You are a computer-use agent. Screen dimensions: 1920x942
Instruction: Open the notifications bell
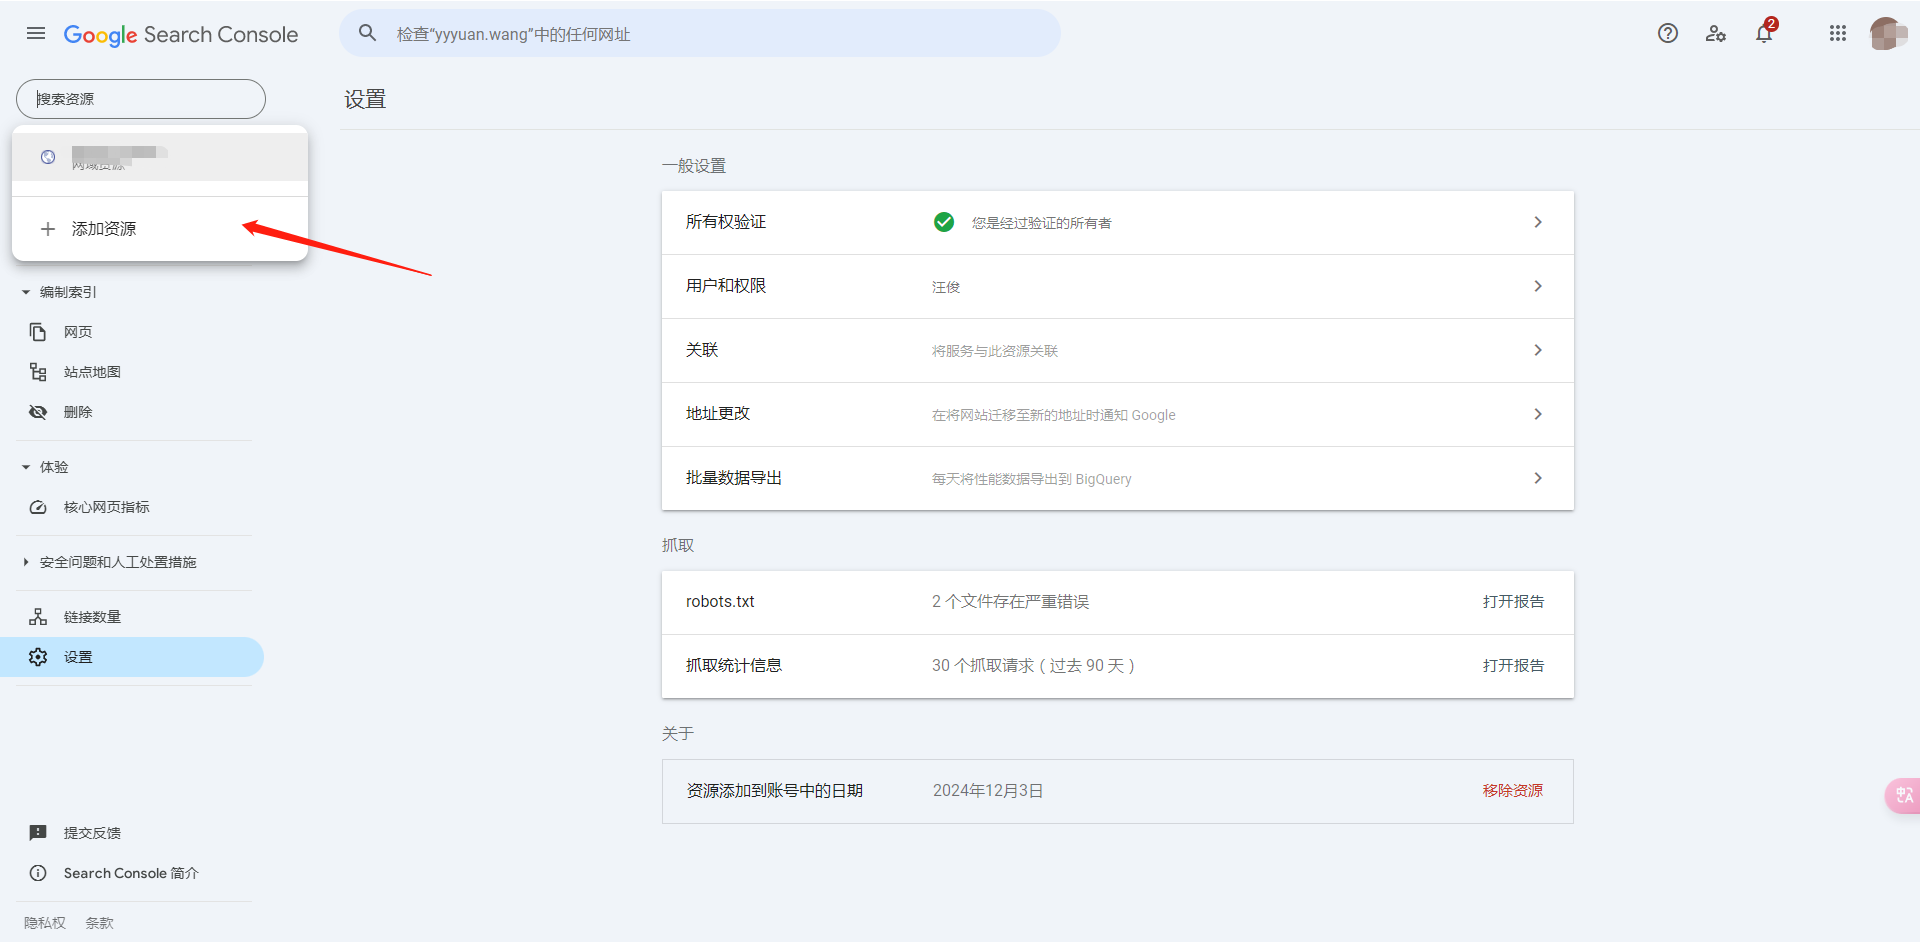pyautogui.click(x=1764, y=34)
